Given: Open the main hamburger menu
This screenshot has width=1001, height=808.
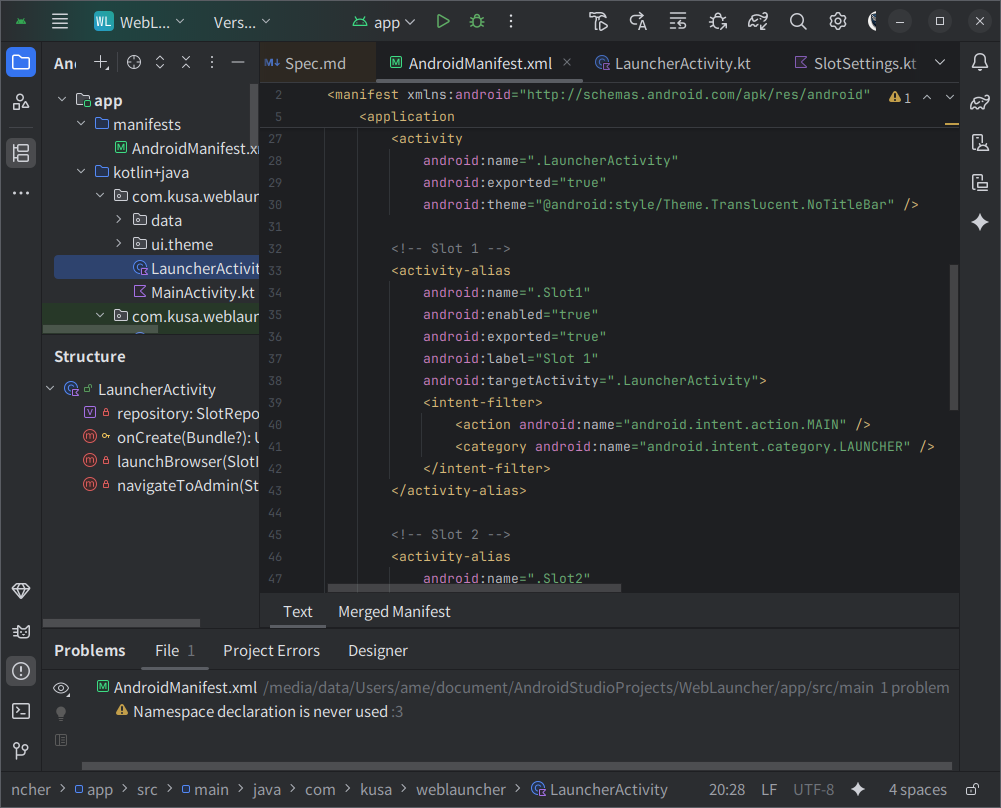Looking at the screenshot, I should (59, 20).
